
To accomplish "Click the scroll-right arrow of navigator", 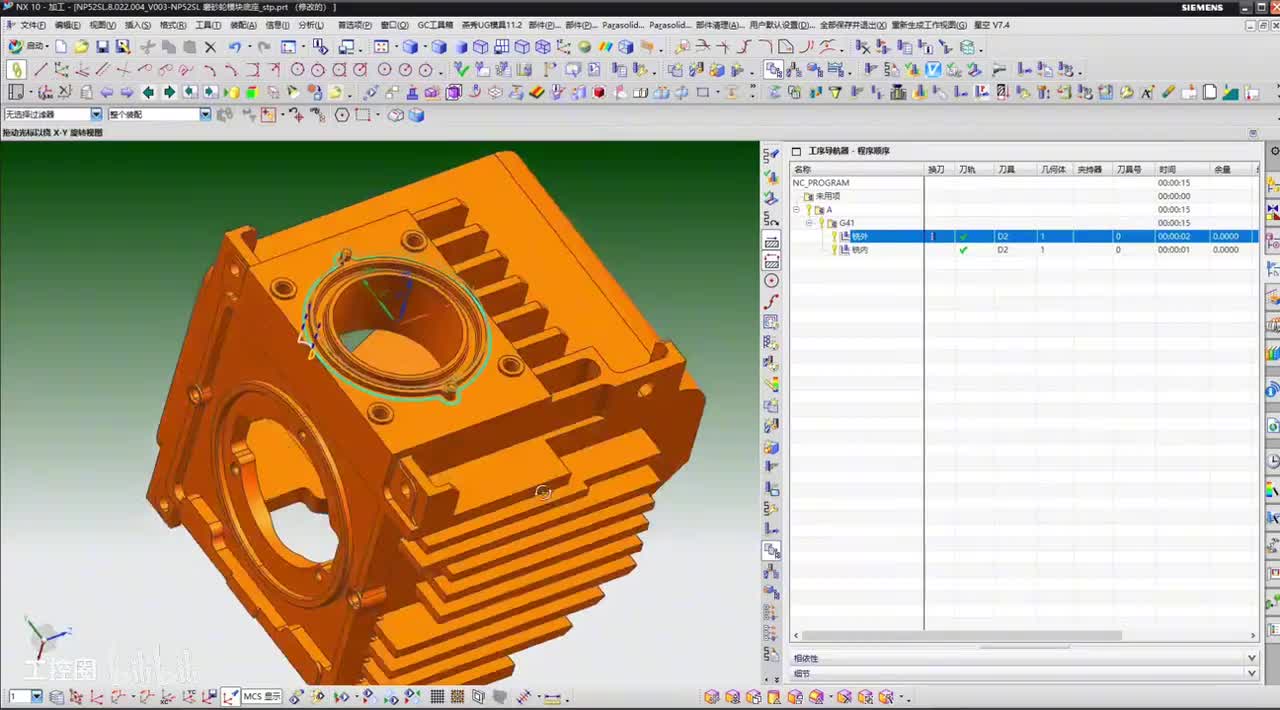I will [x=1253, y=636].
